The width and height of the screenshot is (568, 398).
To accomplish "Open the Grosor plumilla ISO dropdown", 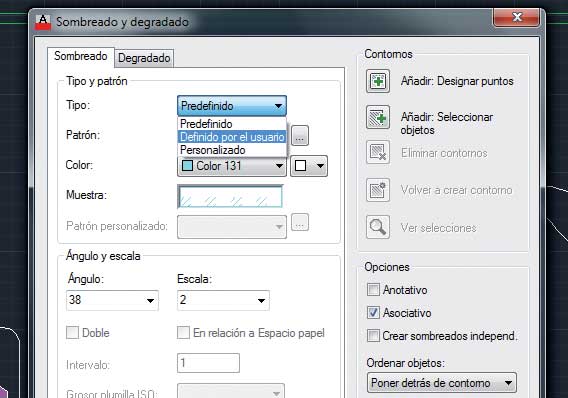I will pyautogui.click(x=231, y=392).
